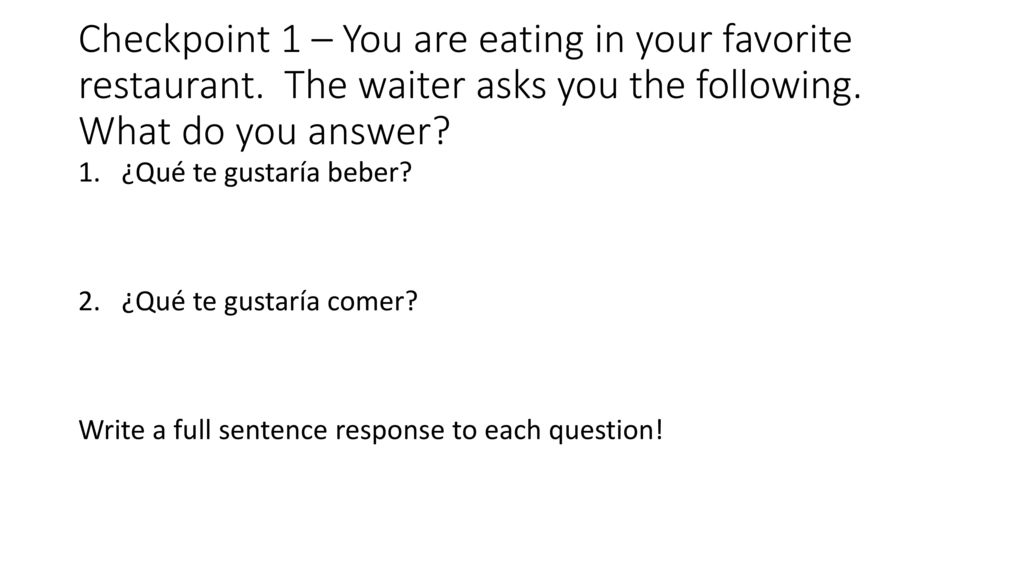
Task: Click the "Write a full sentence response" instruction
Action: click(x=371, y=430)
